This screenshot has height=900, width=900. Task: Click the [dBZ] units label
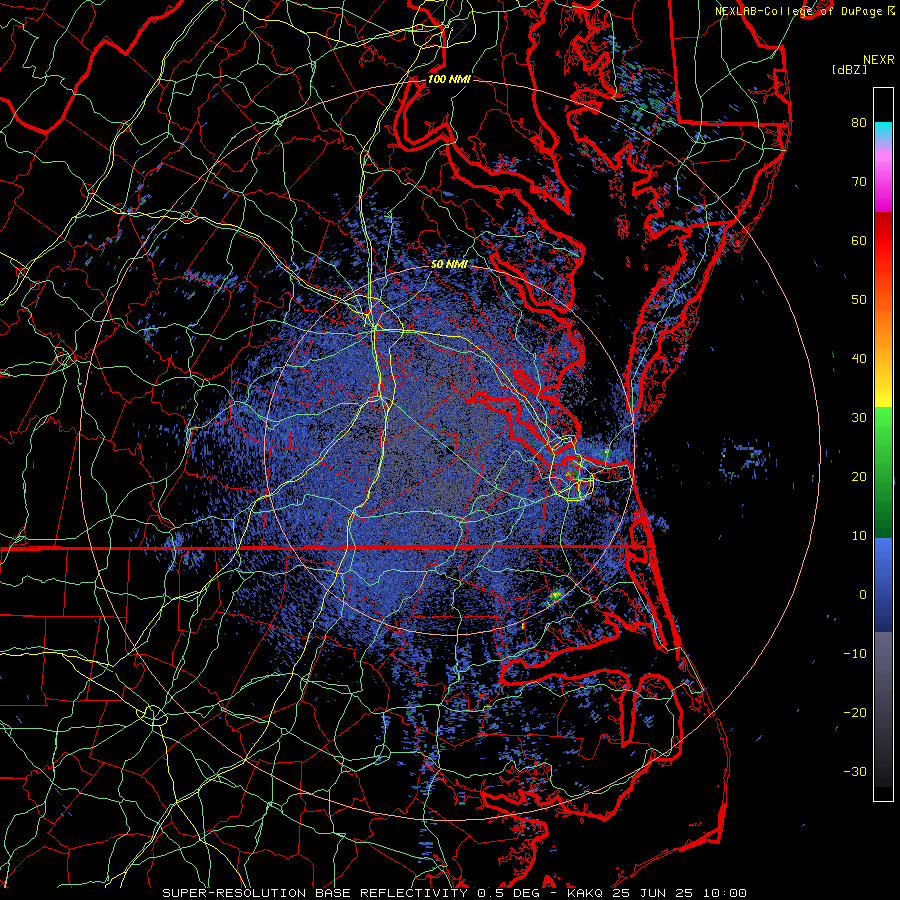point(849,69)
